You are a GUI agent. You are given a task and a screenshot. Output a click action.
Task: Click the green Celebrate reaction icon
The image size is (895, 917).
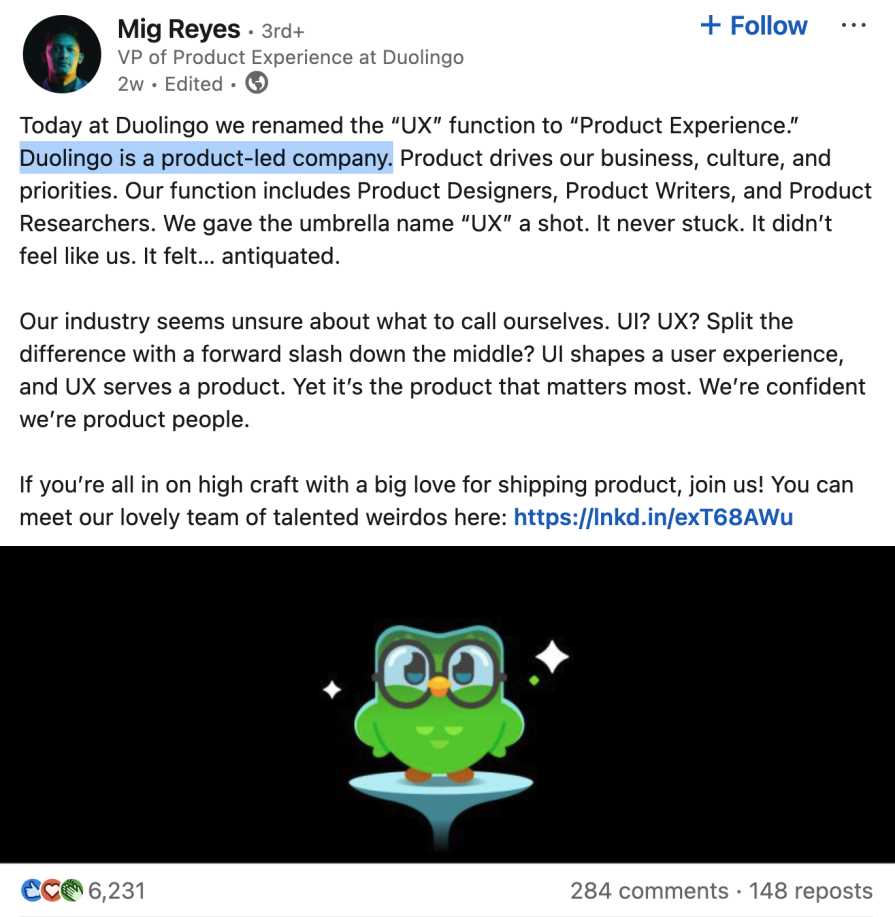tap(71, 890)
